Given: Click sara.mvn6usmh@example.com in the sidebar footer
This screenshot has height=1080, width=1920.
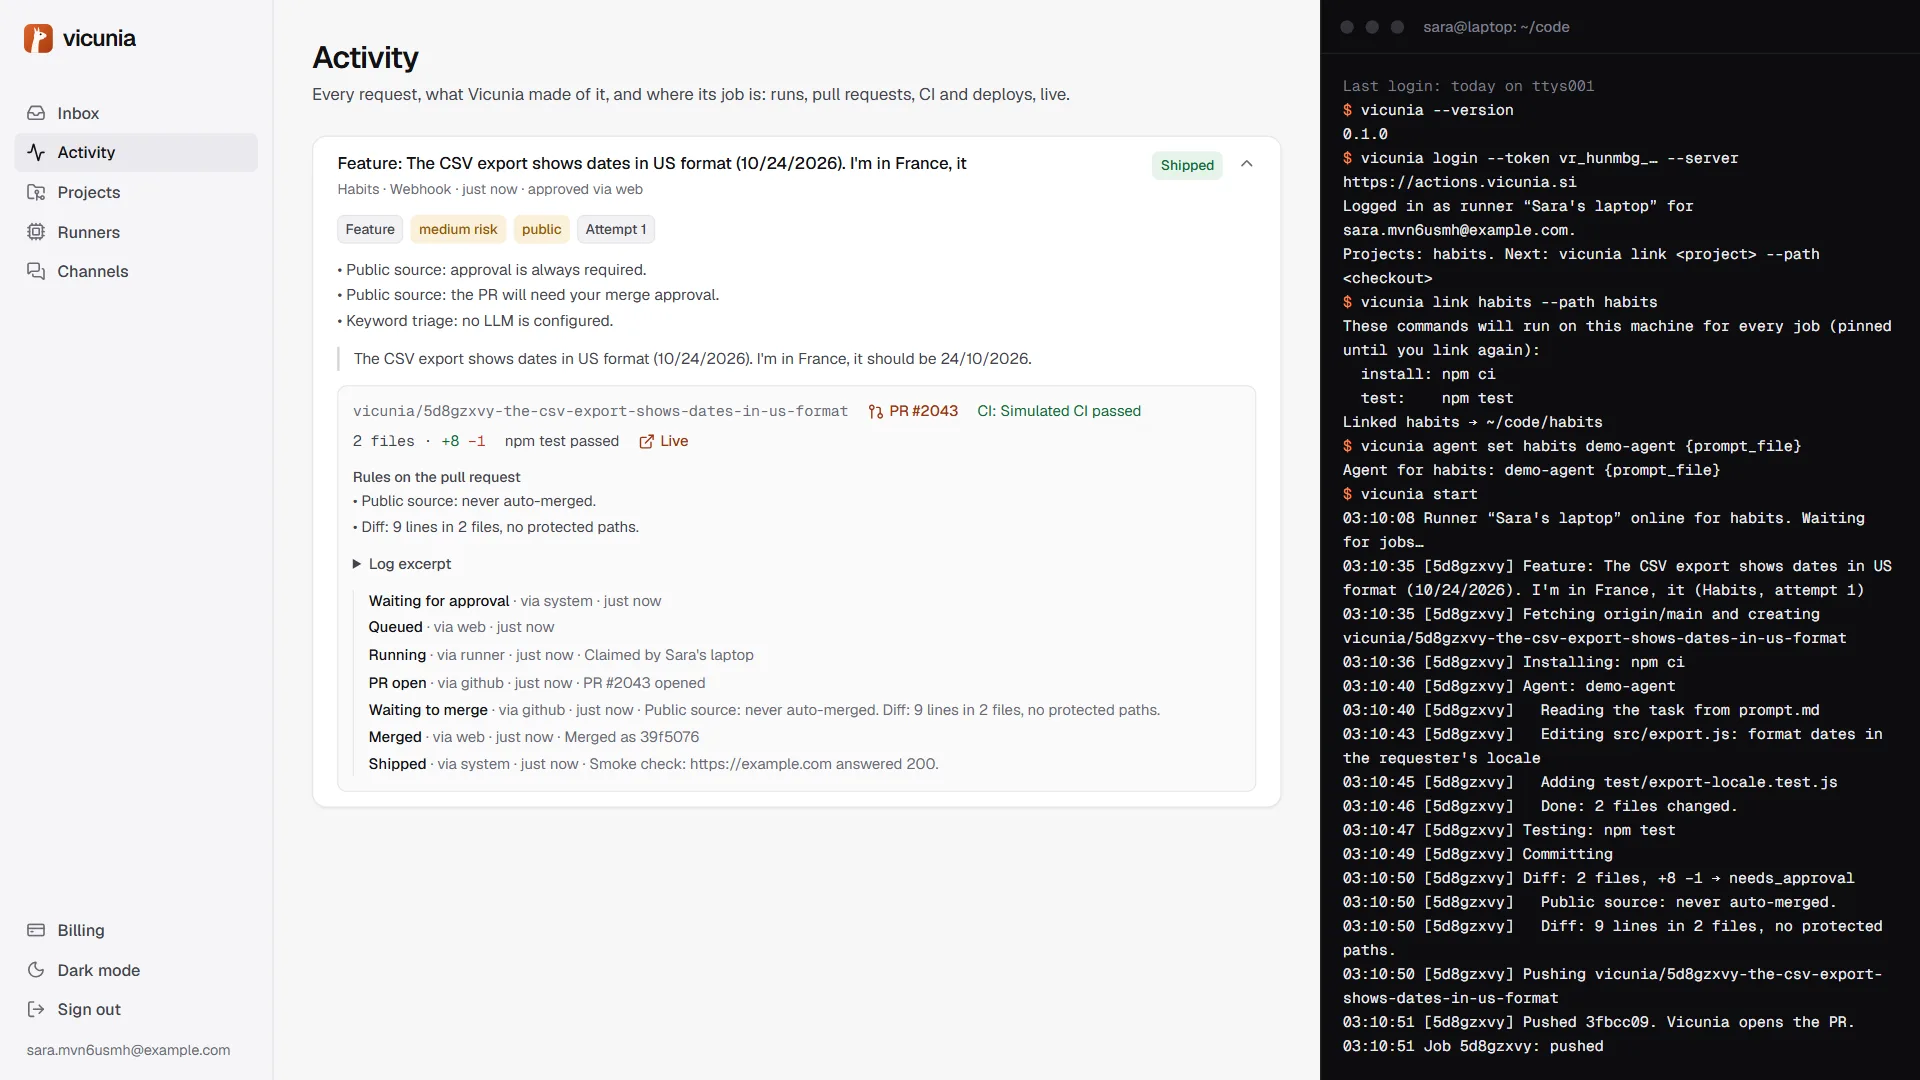Looking at the screenshot, I should pos(128,1050).
